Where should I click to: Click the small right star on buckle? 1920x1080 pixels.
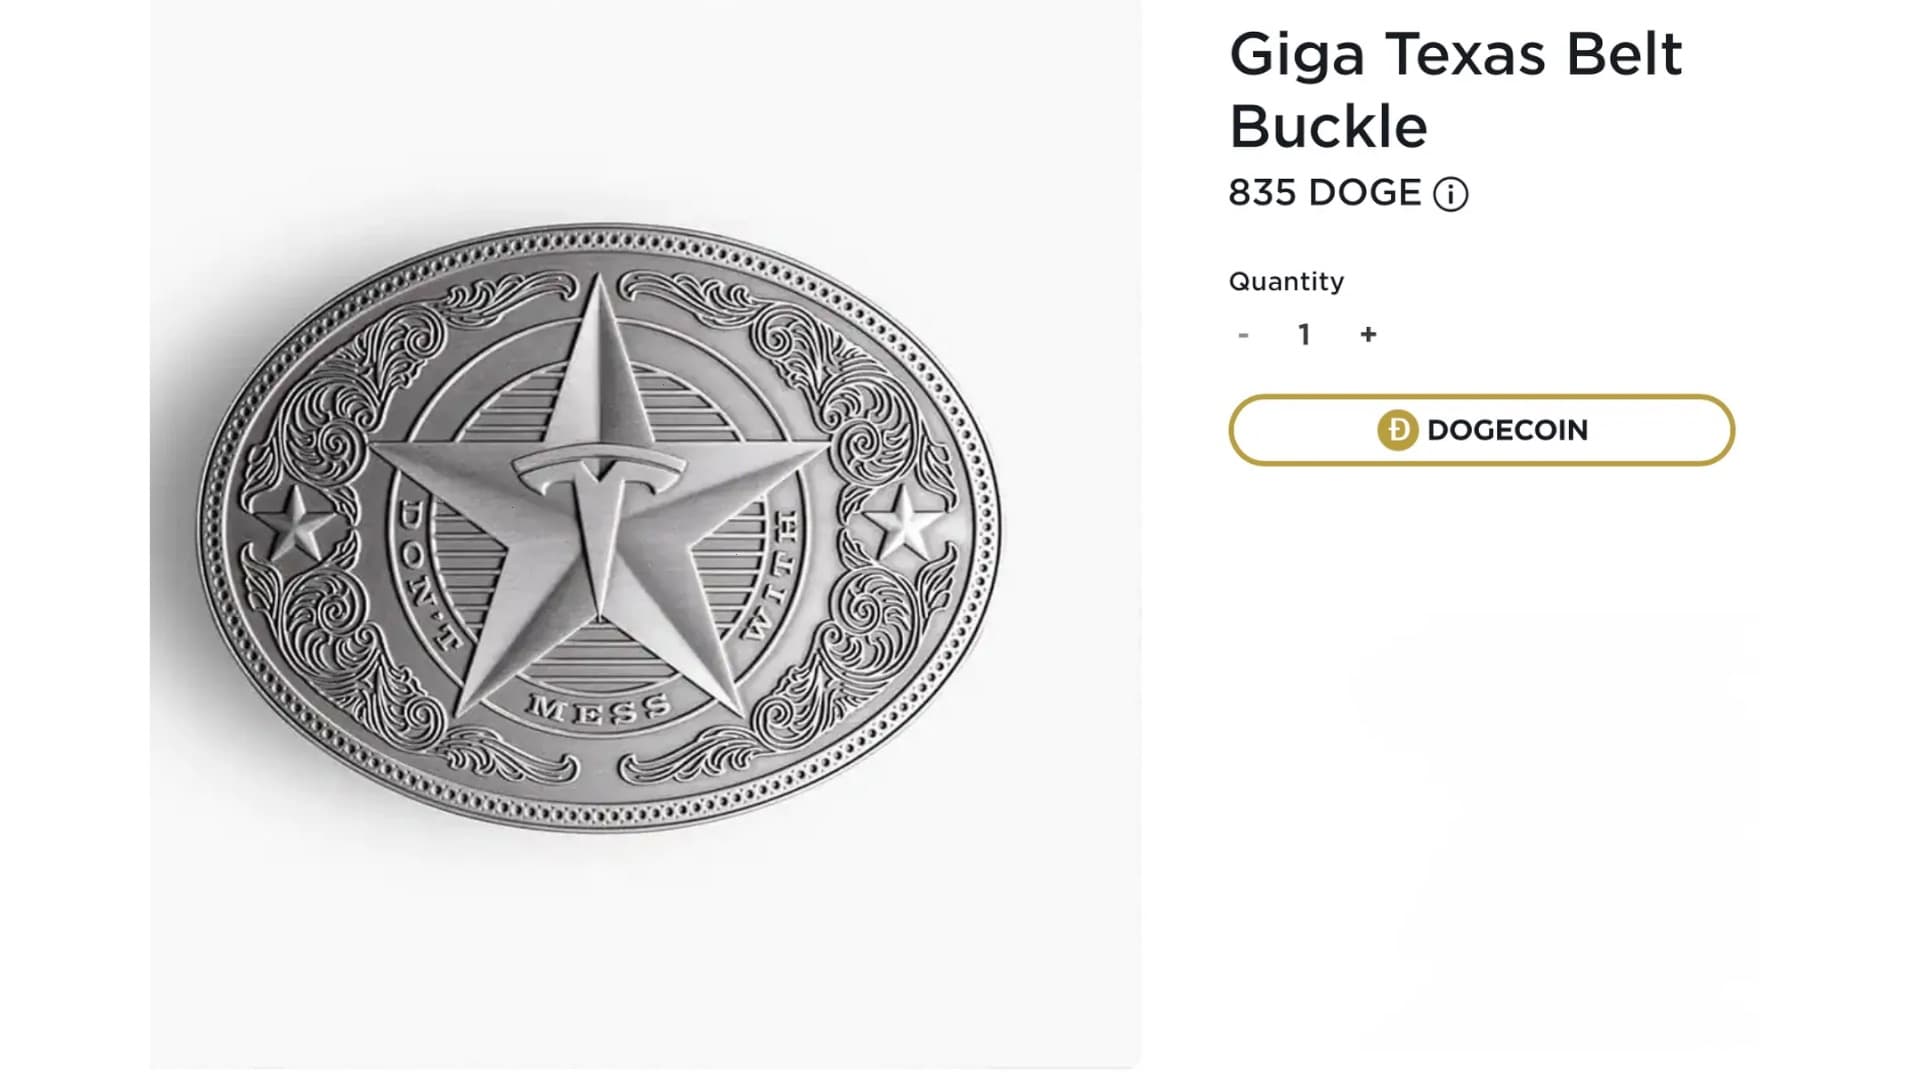coord(905,522)
